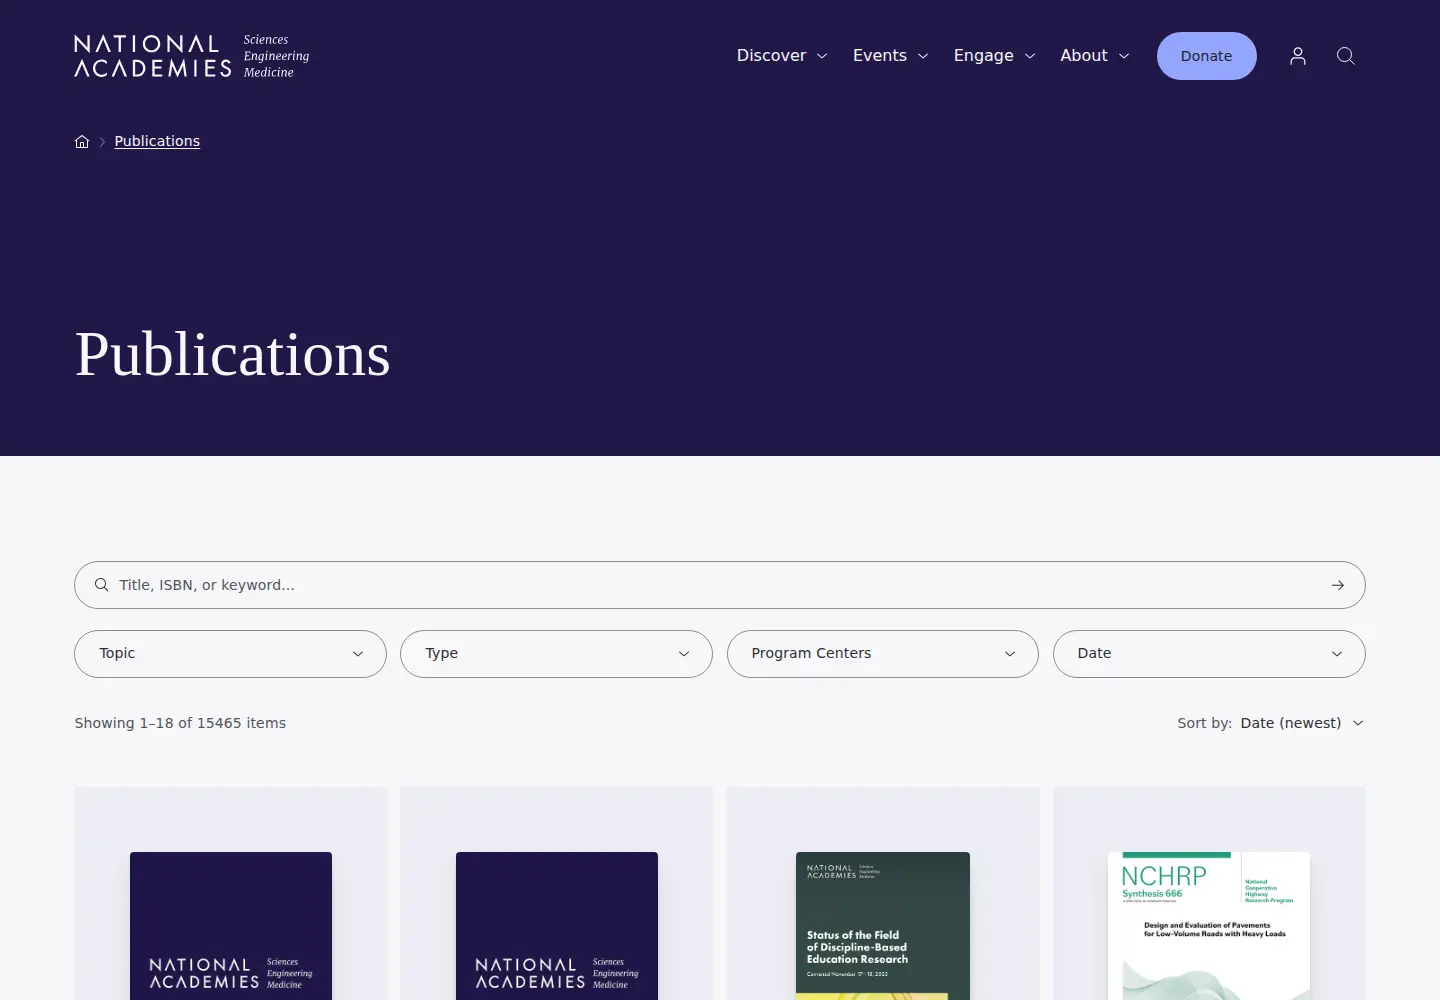
Task: Expand the Topic filter dropdown
Action: [x=230, y=654]
